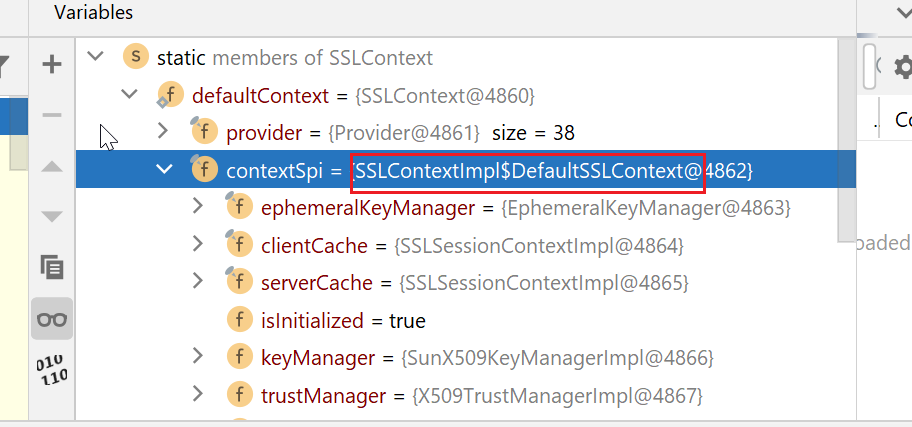Move watch down with down arrow
This screenshot has width=912, height=427.
pos(51,216)
